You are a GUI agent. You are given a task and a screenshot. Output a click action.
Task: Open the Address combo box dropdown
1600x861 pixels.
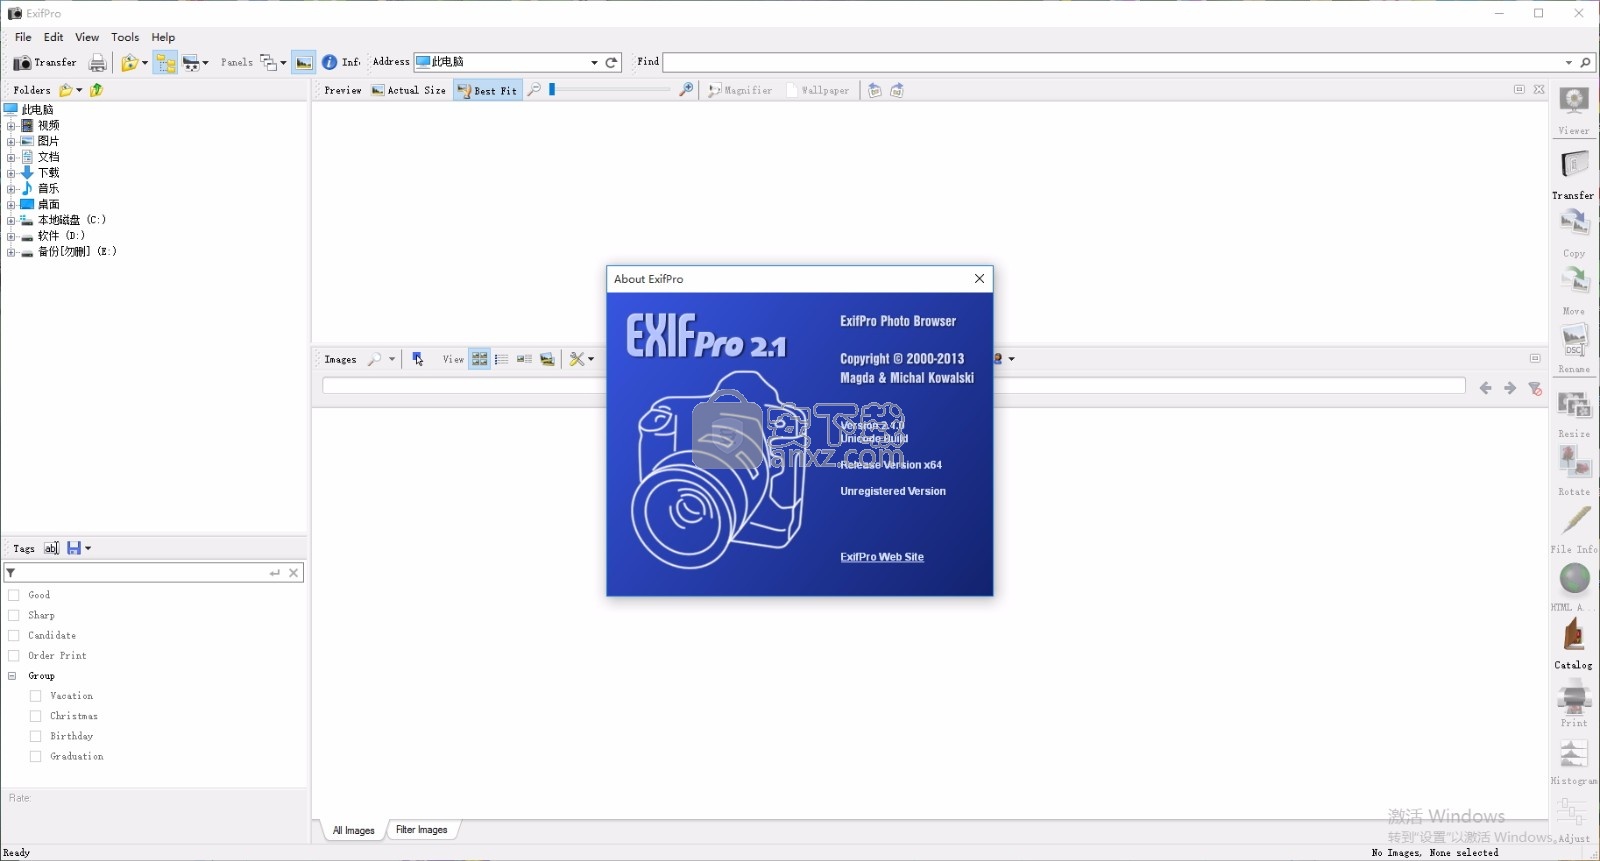[594, 62]
